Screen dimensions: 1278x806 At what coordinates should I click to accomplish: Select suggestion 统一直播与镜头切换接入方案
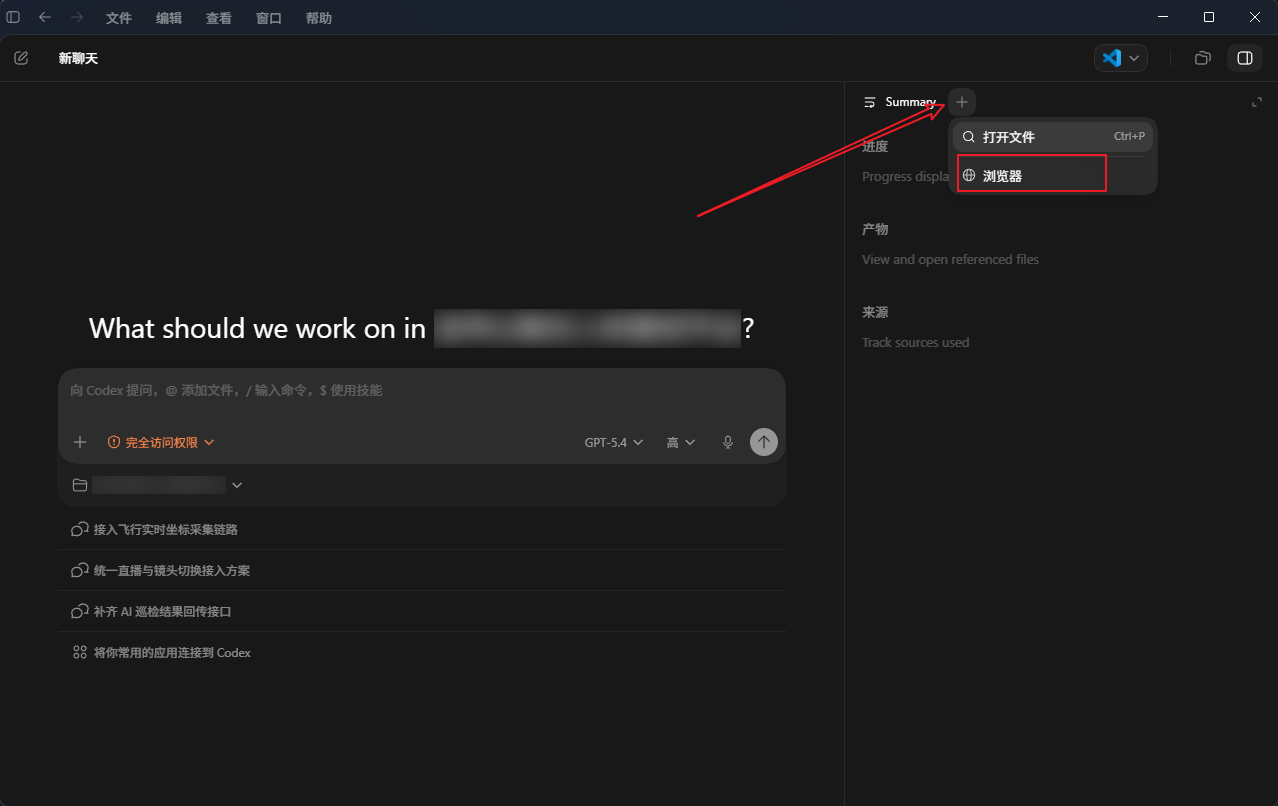pyautogui.click(x=422, y=570)
